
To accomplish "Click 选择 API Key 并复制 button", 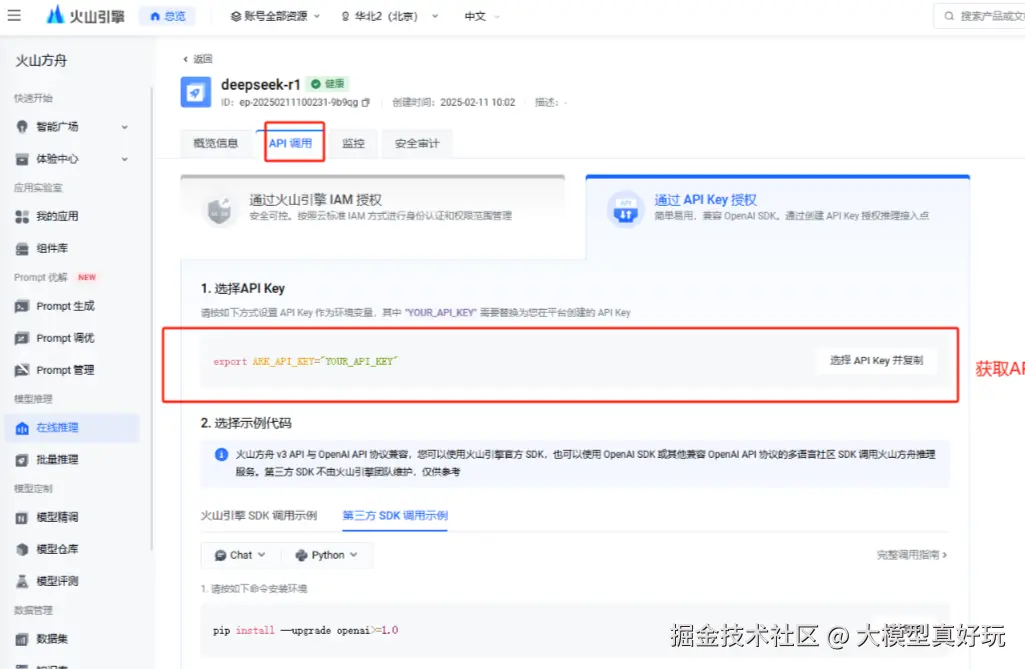I will coord(876,360).
